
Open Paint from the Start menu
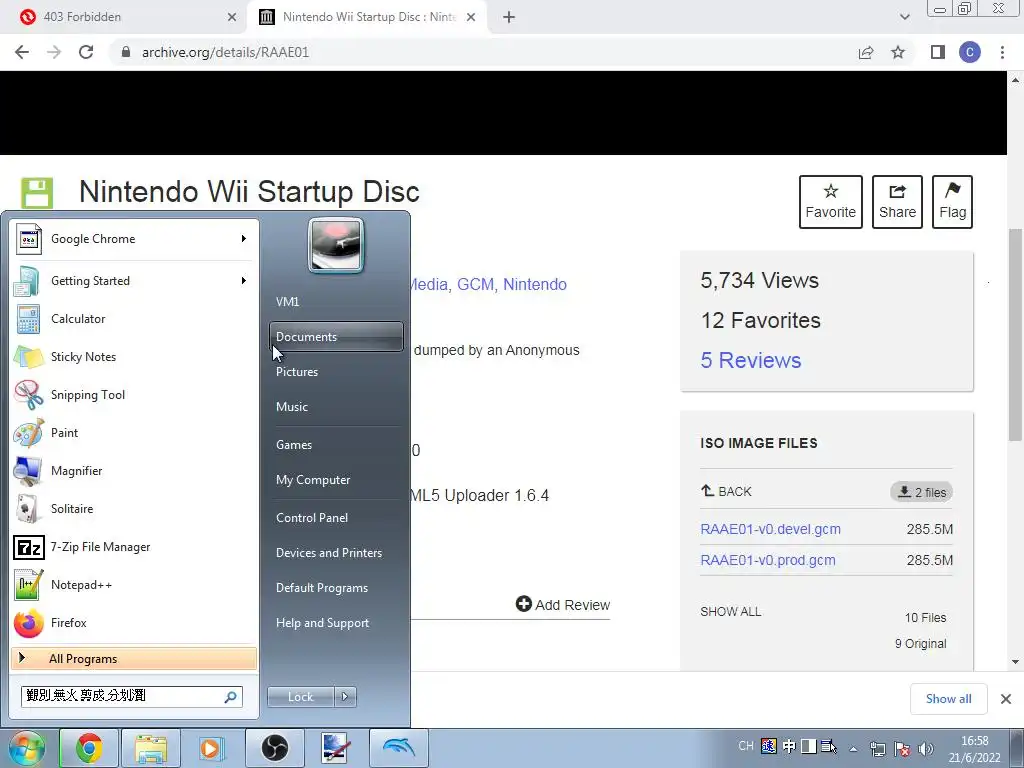click(x=134, y=432)
